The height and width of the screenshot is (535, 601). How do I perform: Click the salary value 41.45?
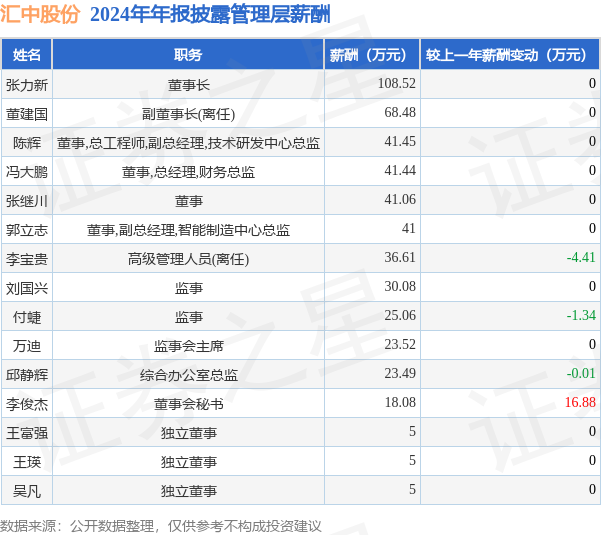point(400,141)
